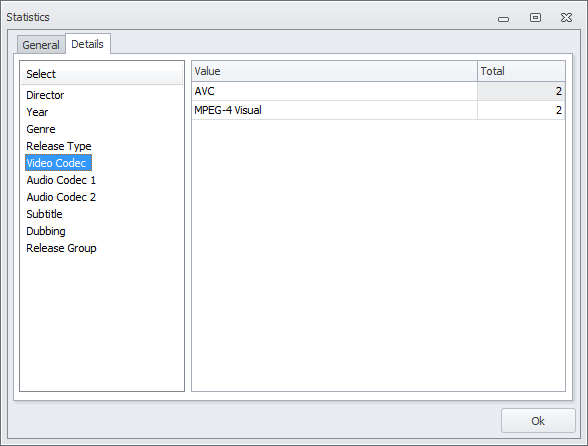This screenshot has height=446, width=588.
Task: Confirm with the Ok button
Action: (538, 421)
